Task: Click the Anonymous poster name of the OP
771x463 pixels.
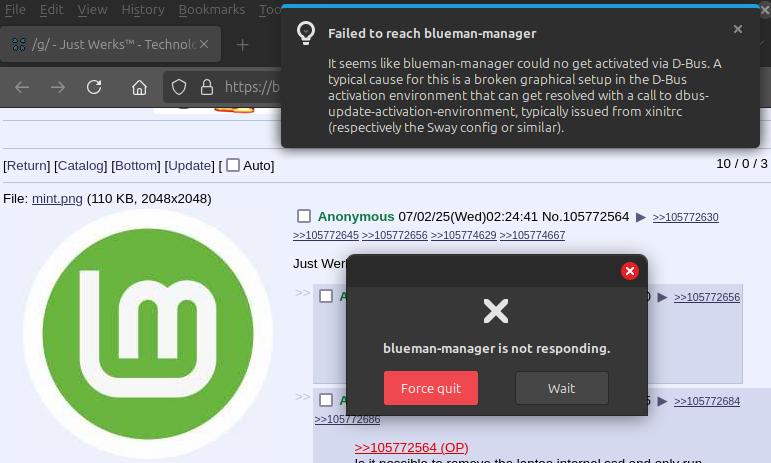Action: [356, 216]
